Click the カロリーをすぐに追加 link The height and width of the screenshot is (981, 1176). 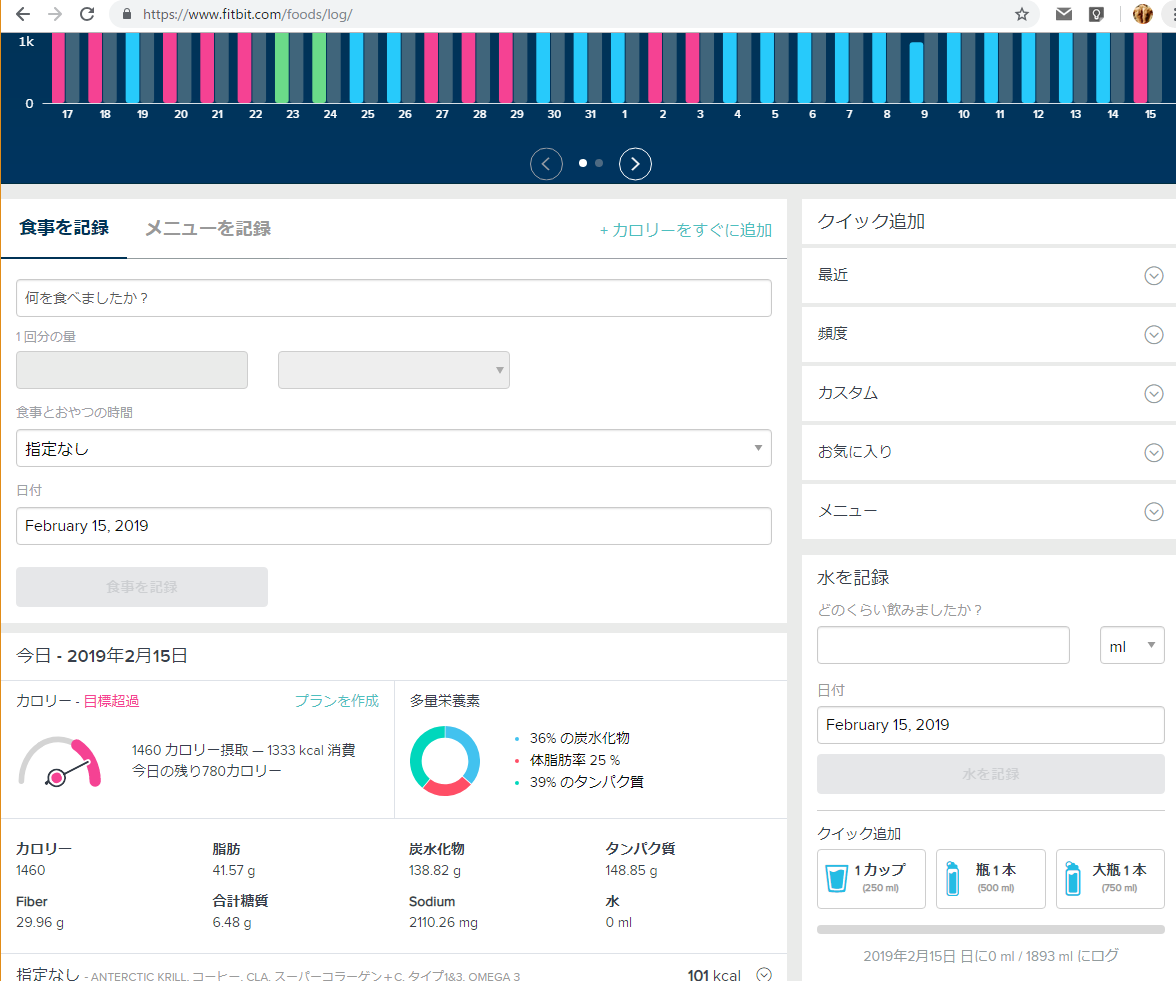click(x=686, y=230)
